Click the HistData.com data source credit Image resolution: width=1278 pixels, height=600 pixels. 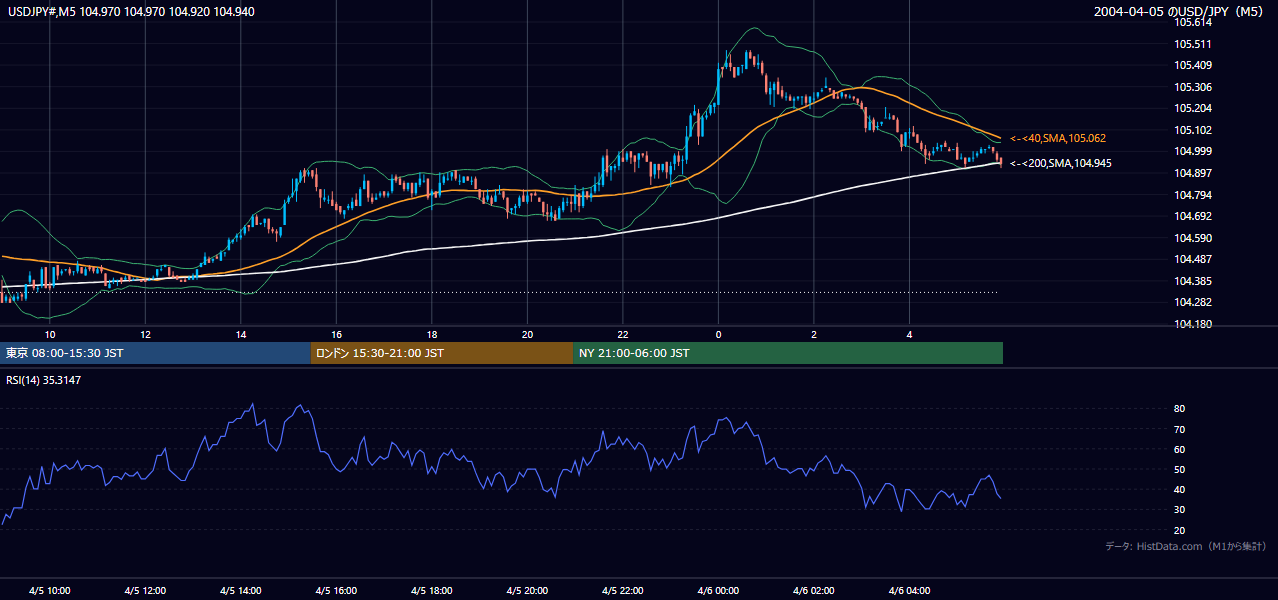(1185, 546)
